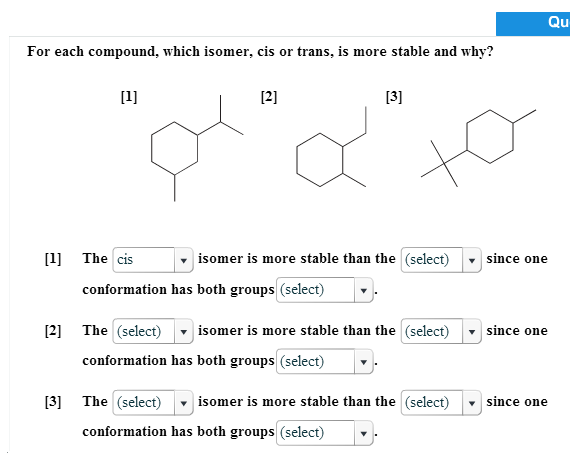The width and height of the screenshot is (570, 474).
Task: Expand second select dropdown in row 2
Action: pos(441,331)
